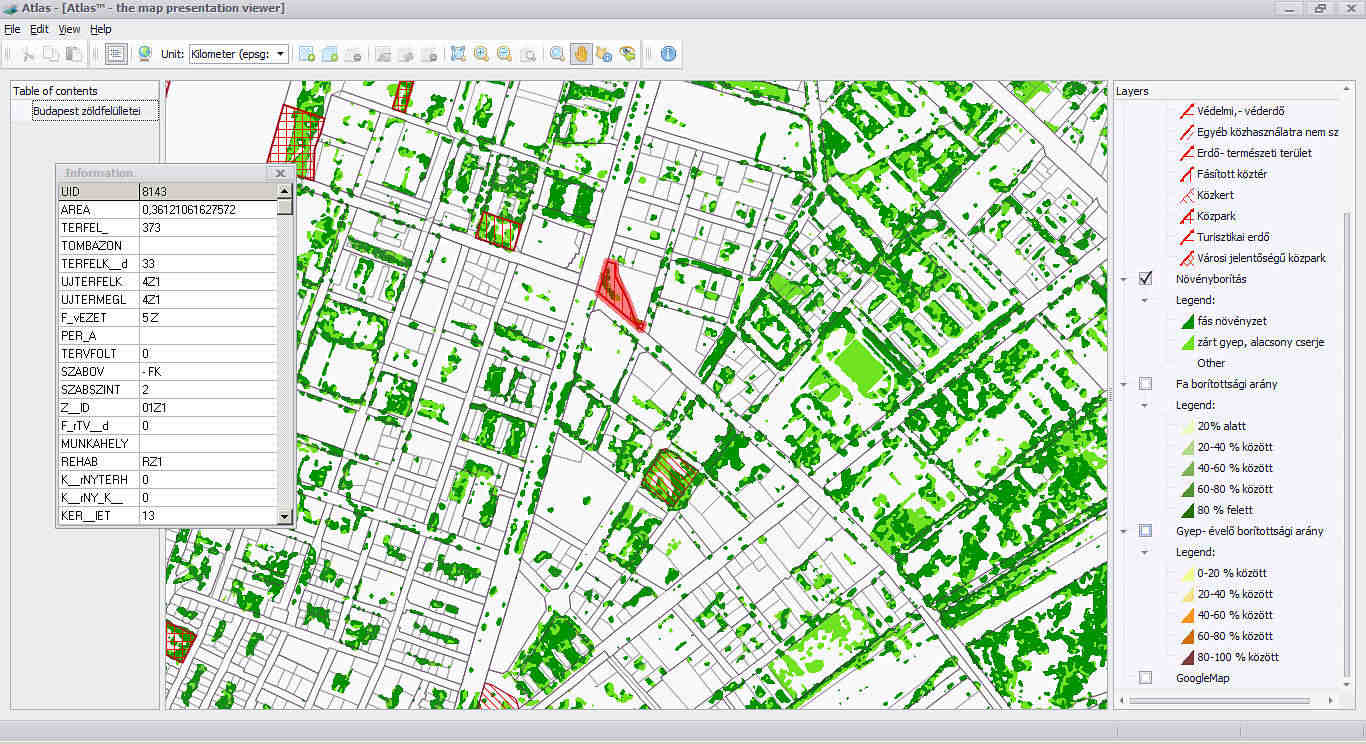Open the Unit dropdown
Viewport: 1366px width, 744px height.
point(281,54)
